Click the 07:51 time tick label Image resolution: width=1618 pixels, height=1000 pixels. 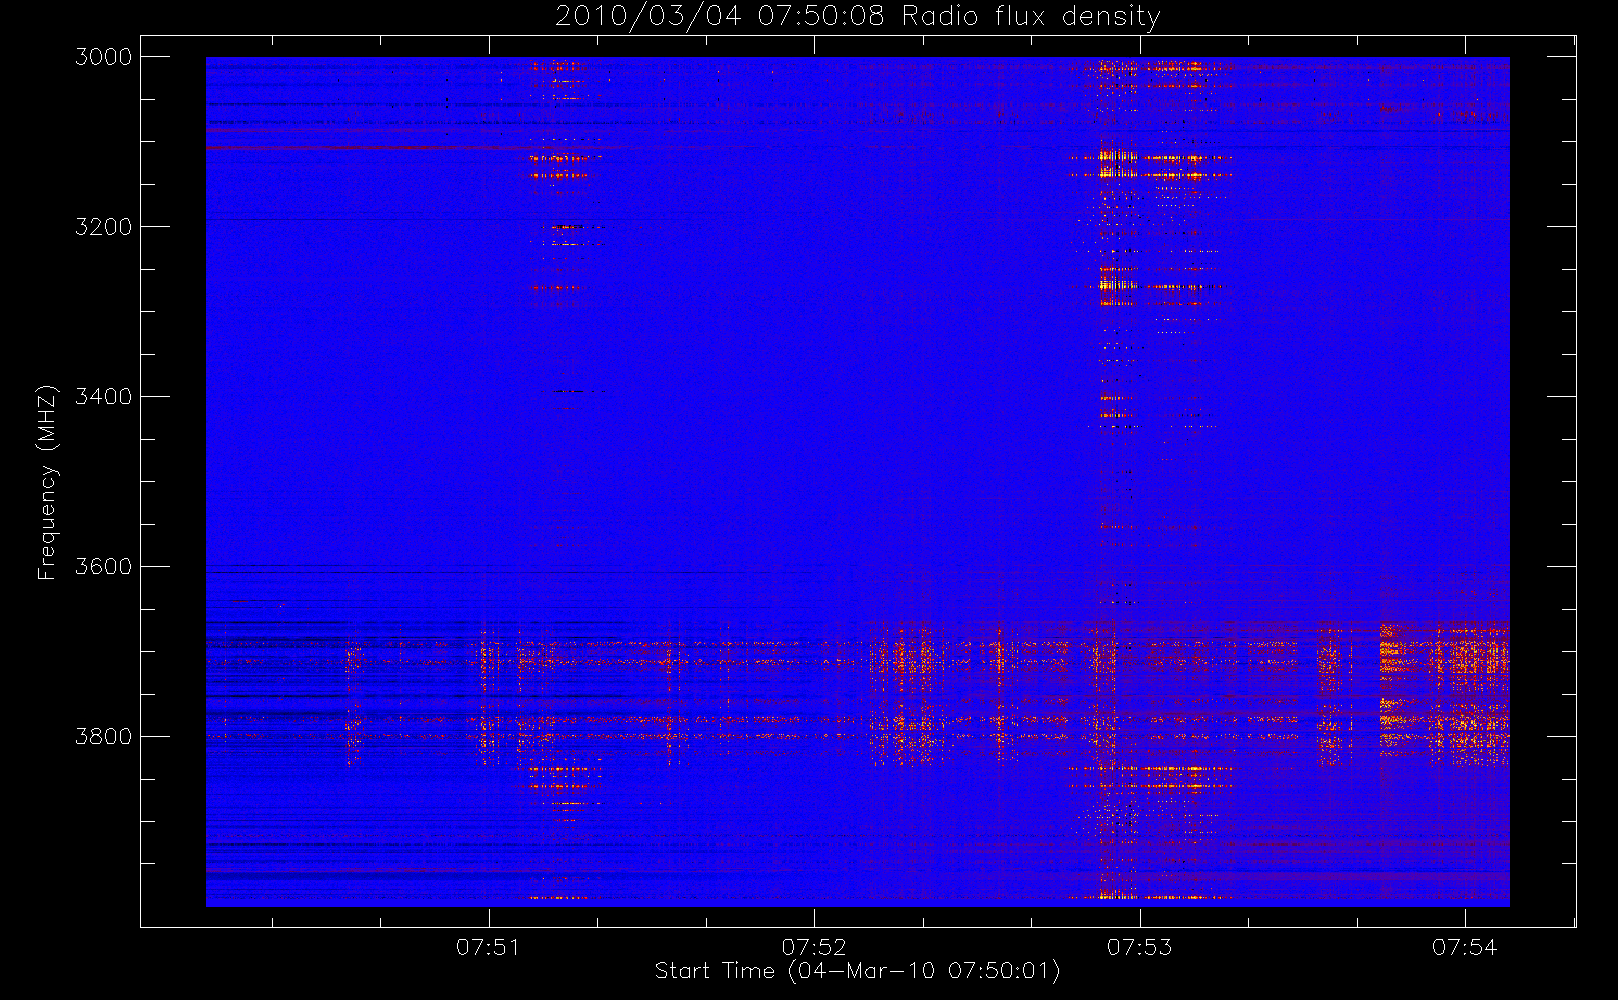(x=488, y=947)
